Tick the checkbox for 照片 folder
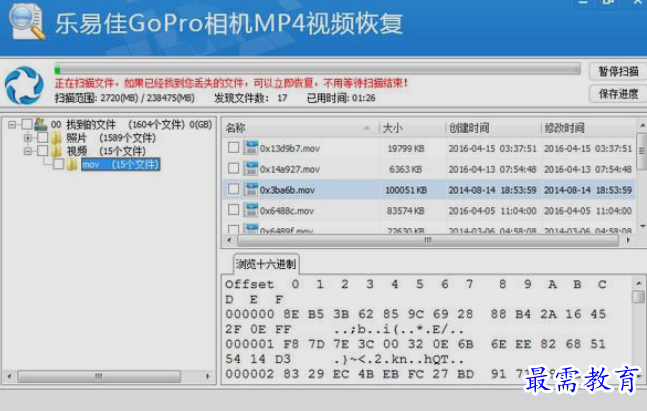This screenshot has width=647, height=411. coord(43,137)
